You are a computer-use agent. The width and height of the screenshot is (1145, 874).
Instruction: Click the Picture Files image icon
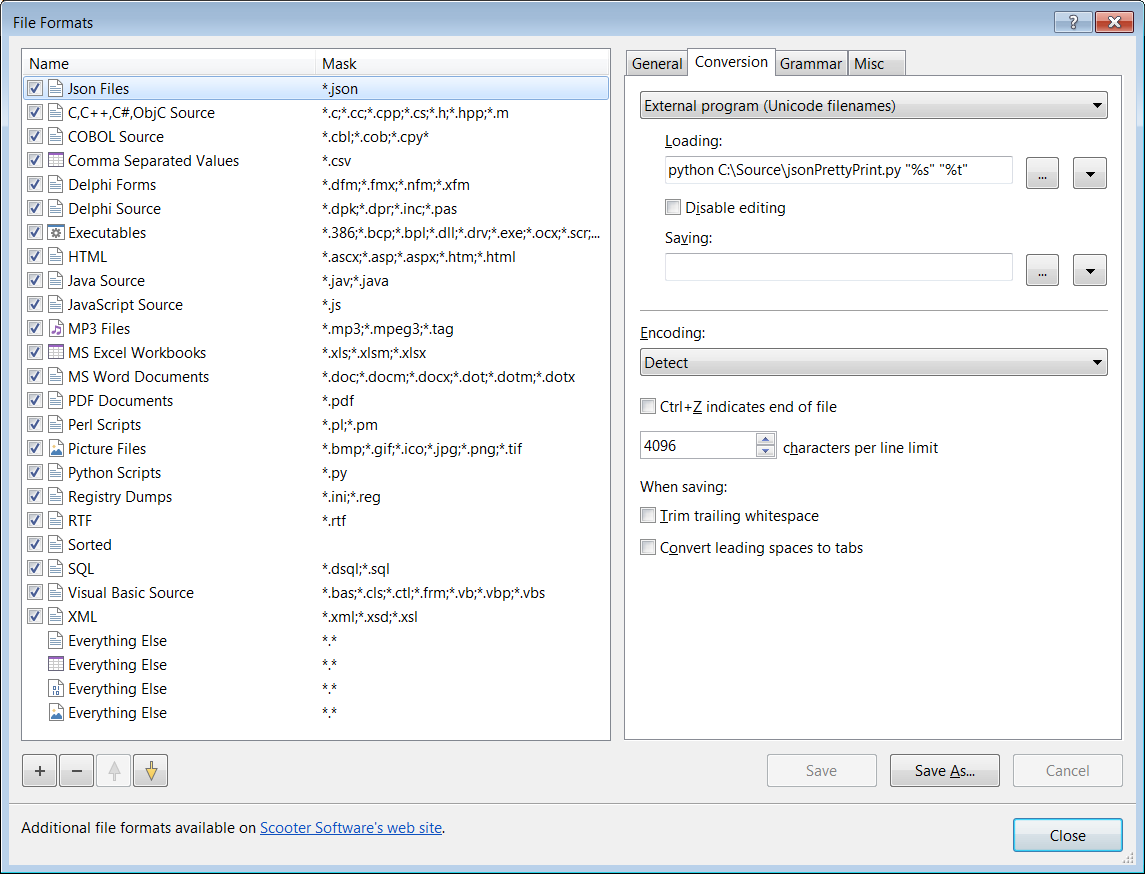click(x=56, y=448)
